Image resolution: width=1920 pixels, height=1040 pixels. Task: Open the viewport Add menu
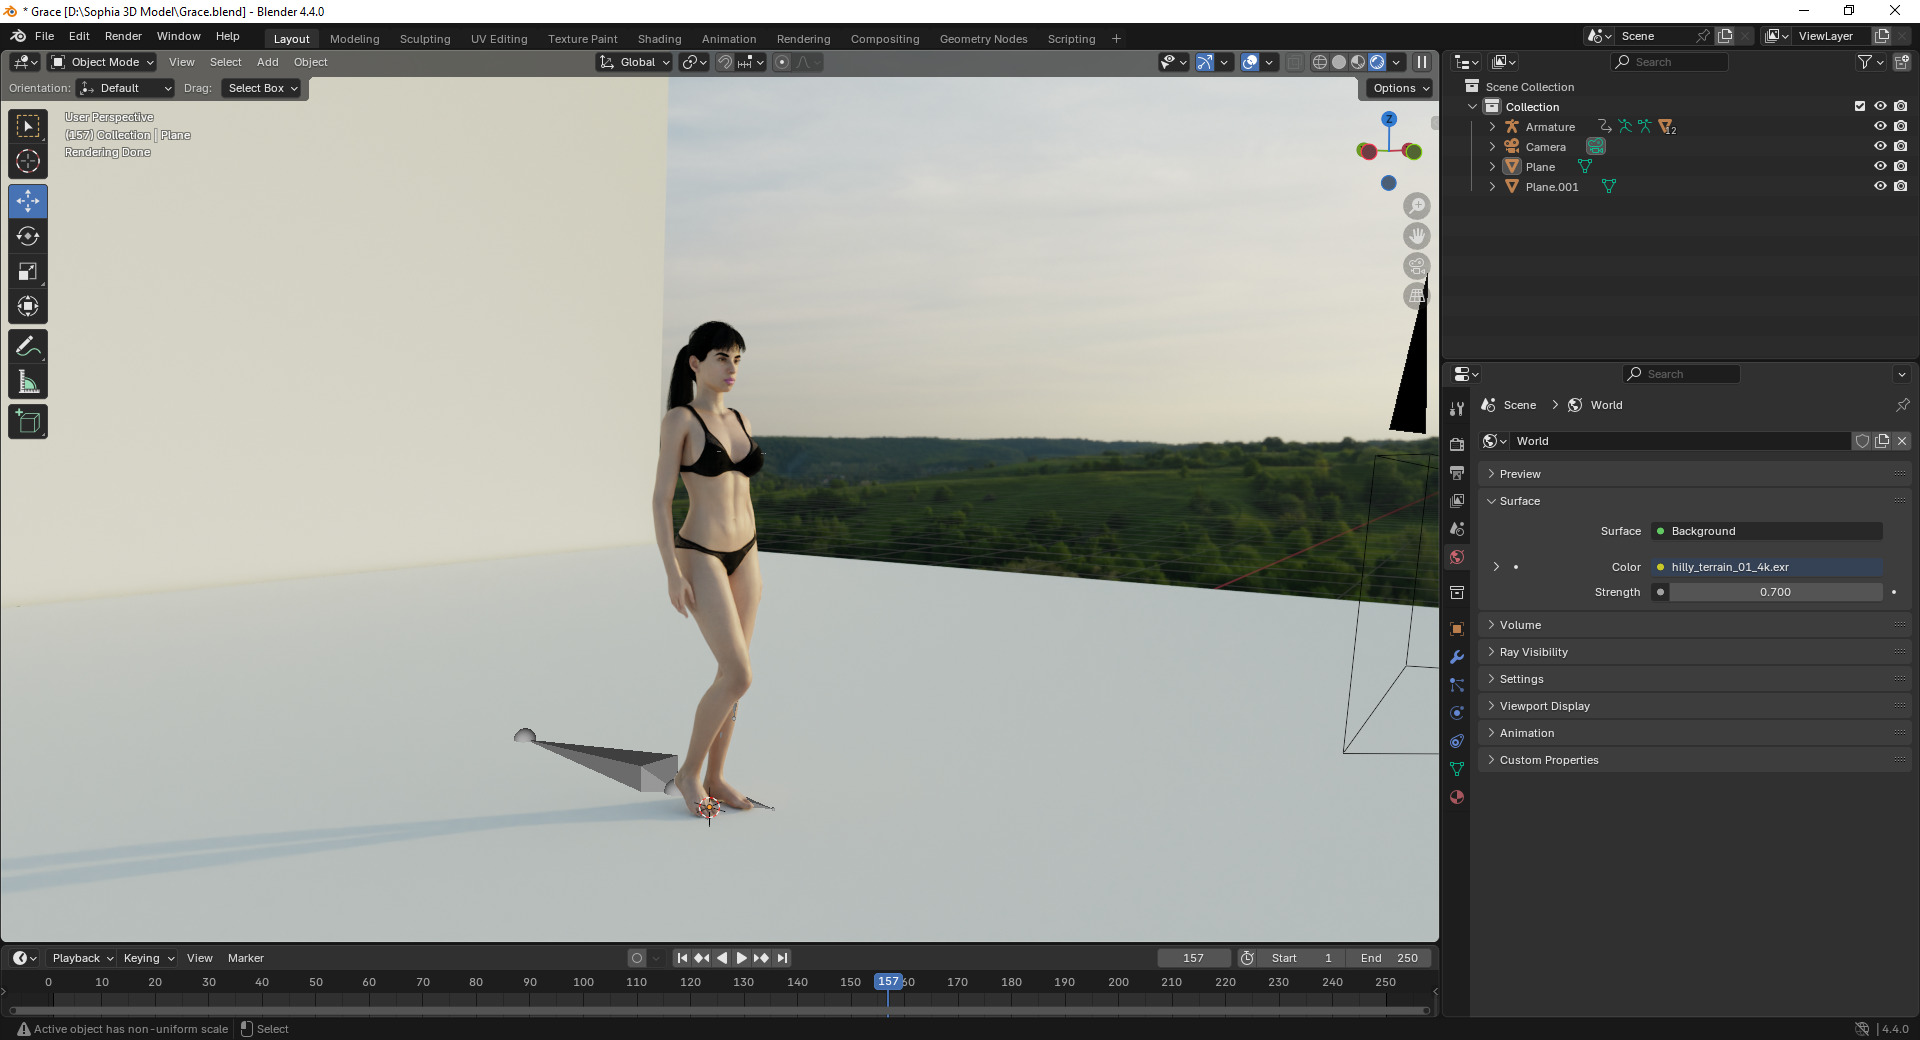[x=267, y=62]
